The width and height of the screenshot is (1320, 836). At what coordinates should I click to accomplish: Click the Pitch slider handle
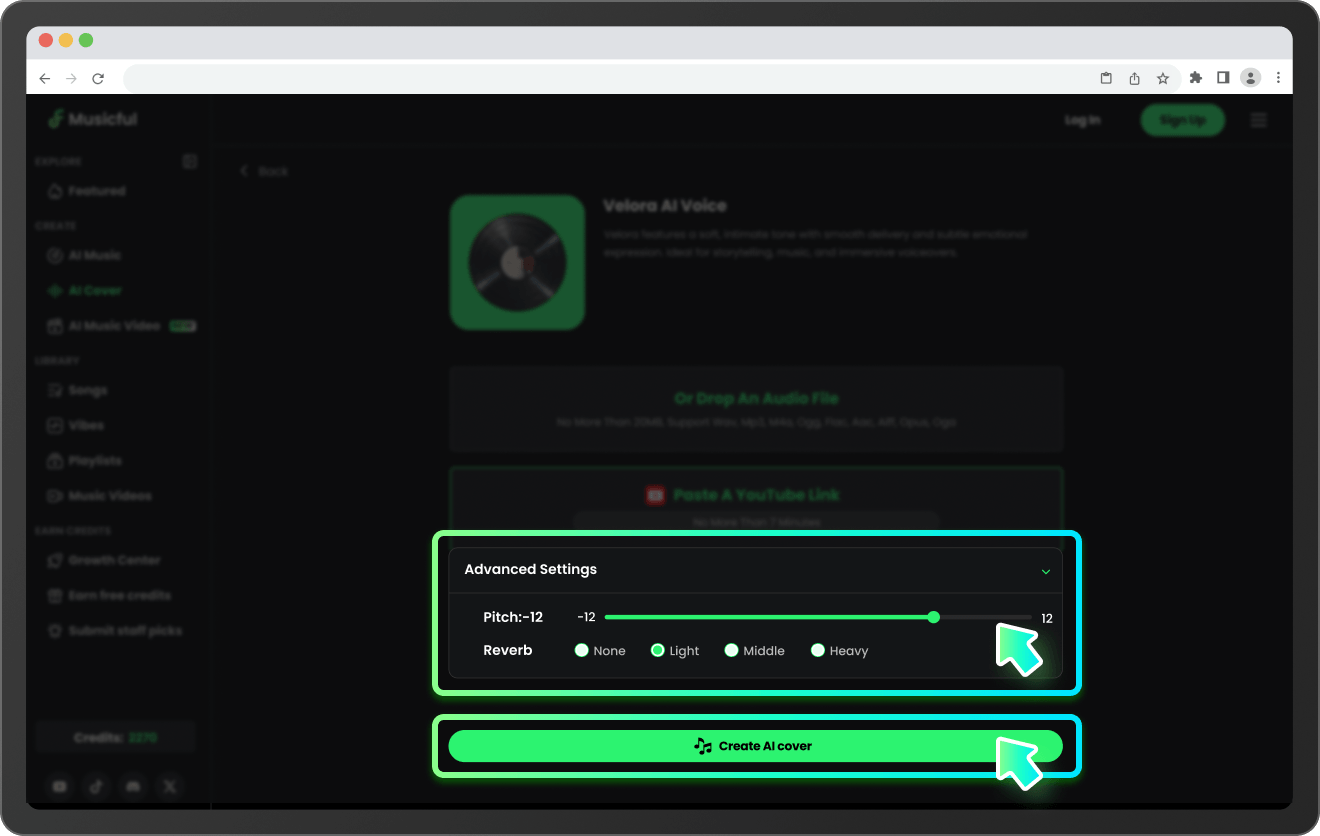934,618
